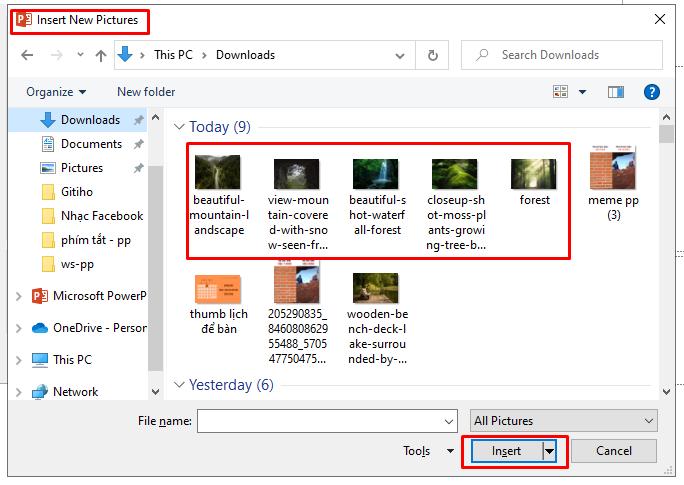Open the Tools menu
The width and height of the screenshot is (684, 485).
click(x=428, y=451)
